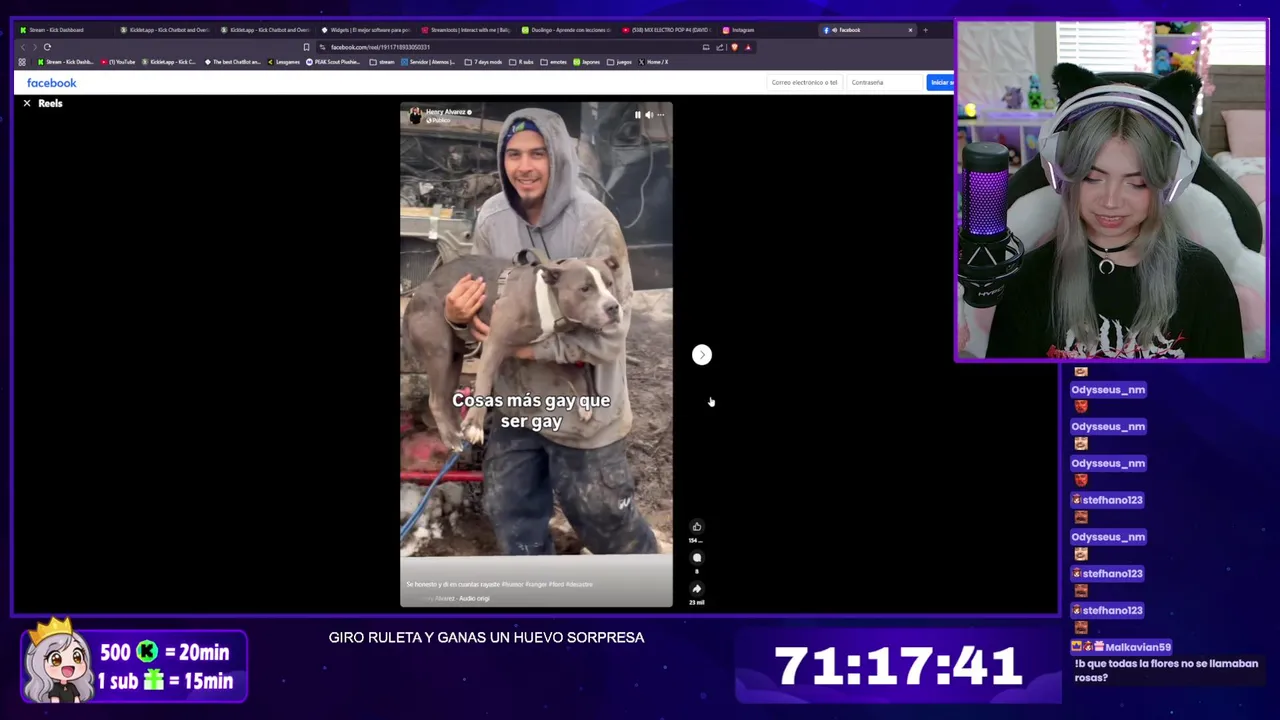Screen dimensions: 1280x720
Task: Go back with the browser back arrow
Action: (x=23, y=47)
